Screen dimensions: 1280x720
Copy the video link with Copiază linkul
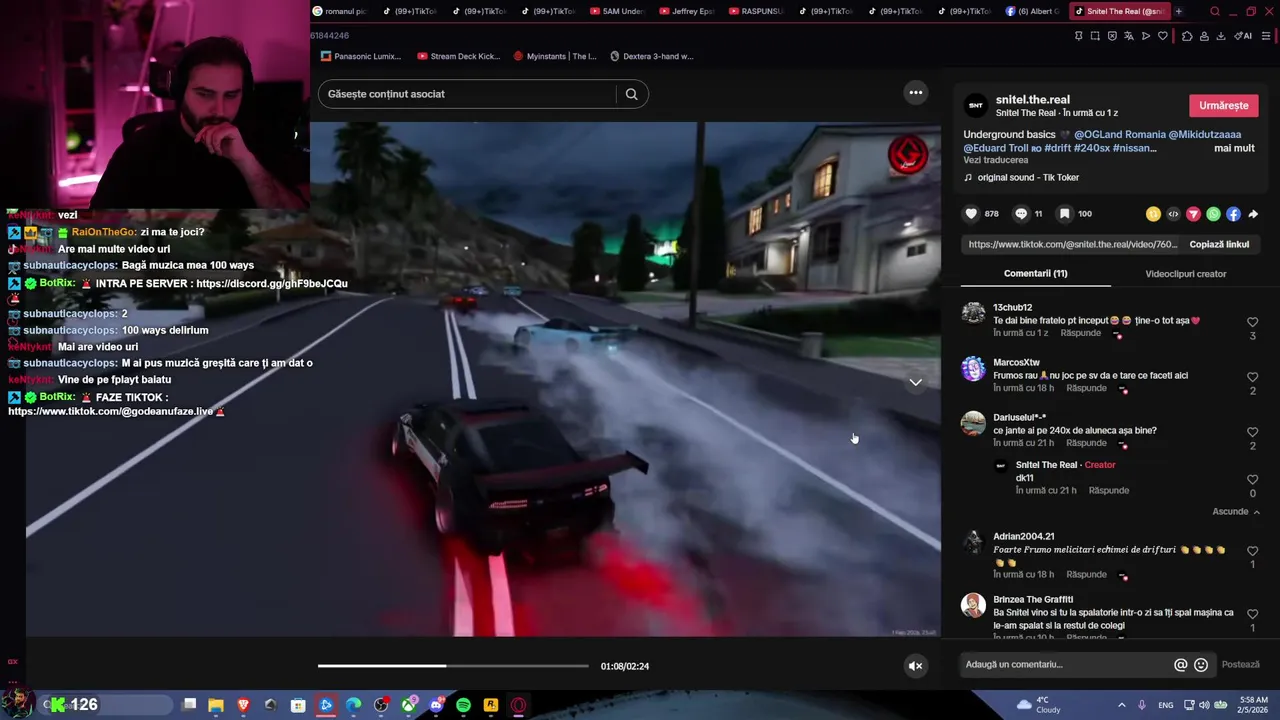click(x=1219, y=244)
